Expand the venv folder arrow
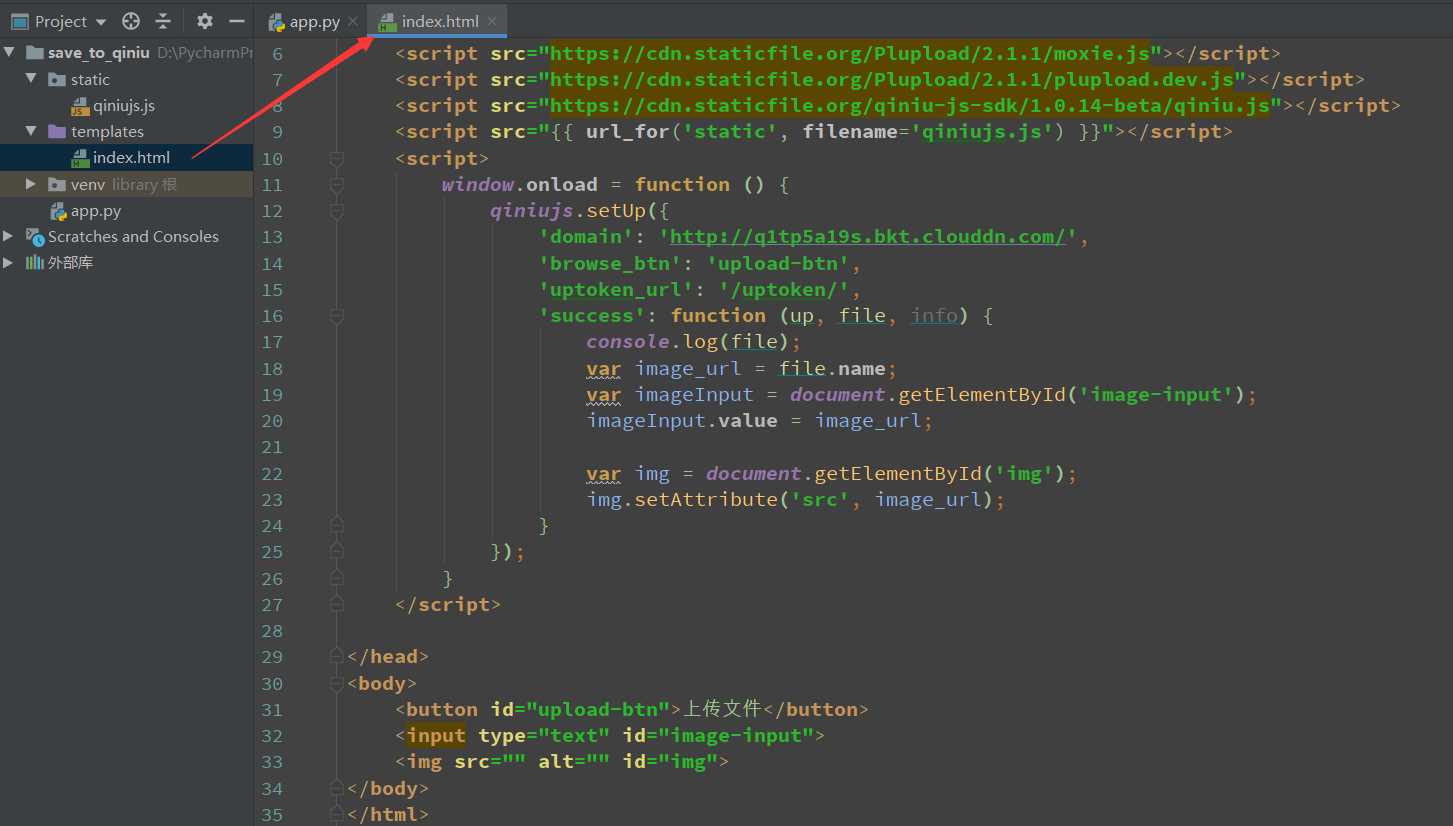This screenshot has width=1453, height=826. pos(31,184)
